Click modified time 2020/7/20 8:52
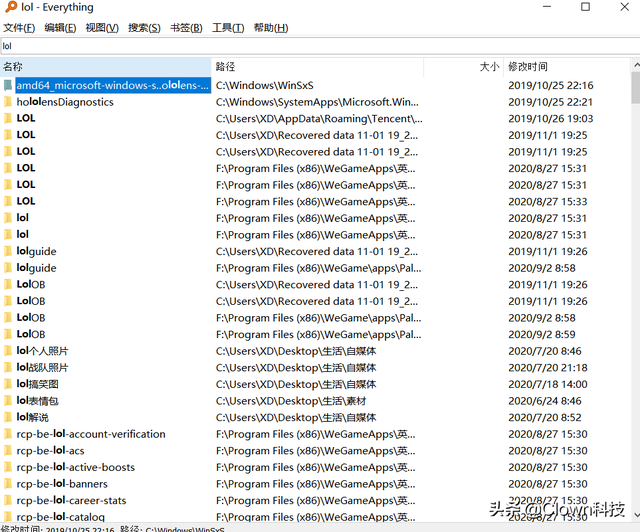The width and height of the screenshot is (640, 532). pyautogui.click(x=544, y=417)
